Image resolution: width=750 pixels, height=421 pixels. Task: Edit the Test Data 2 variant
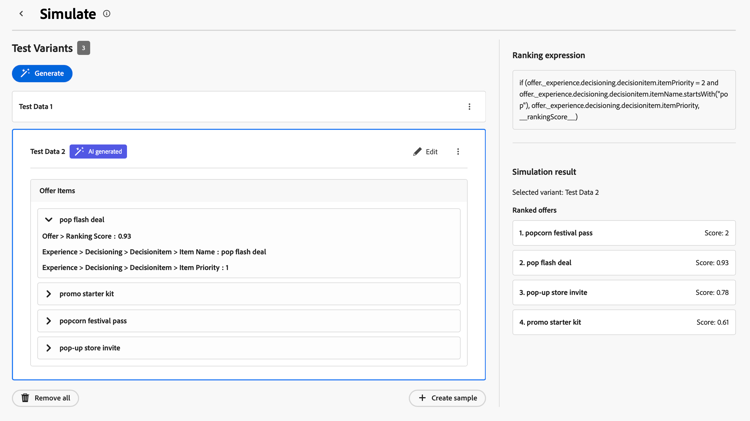[425, 152]
